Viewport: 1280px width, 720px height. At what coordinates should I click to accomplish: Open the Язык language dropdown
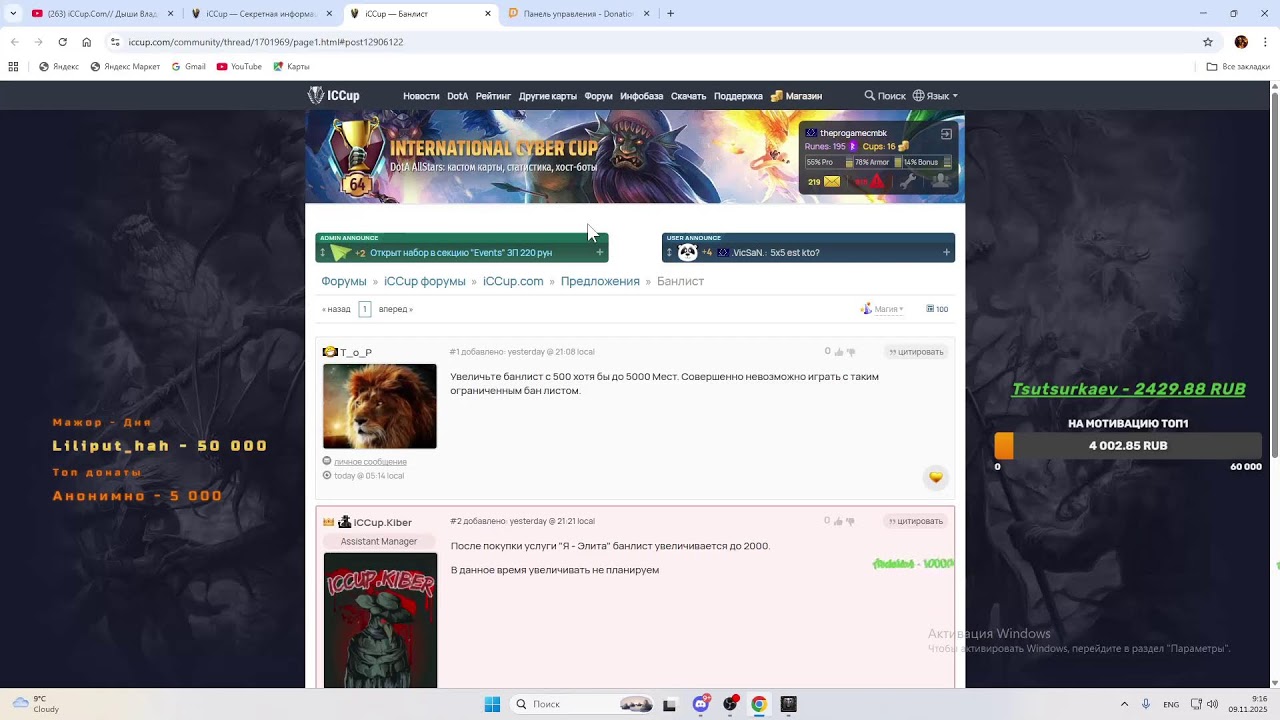click(935, 96)
